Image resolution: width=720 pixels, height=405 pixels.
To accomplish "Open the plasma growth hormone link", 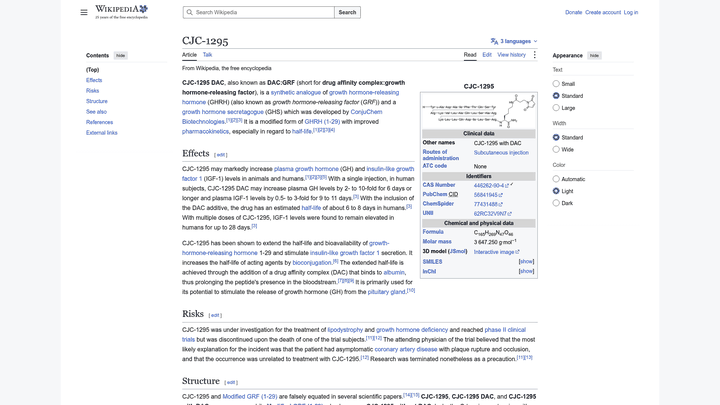I will pos(306,169).
